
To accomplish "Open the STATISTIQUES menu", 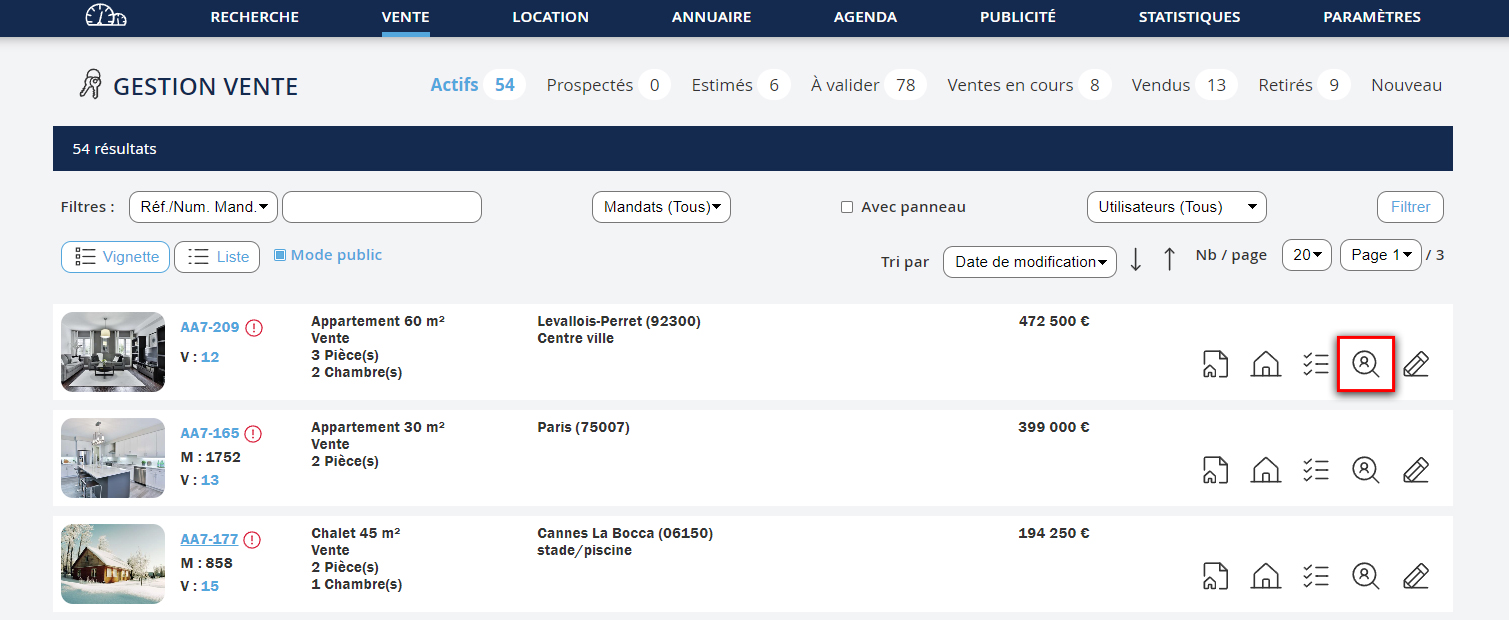I will 1189,17.
